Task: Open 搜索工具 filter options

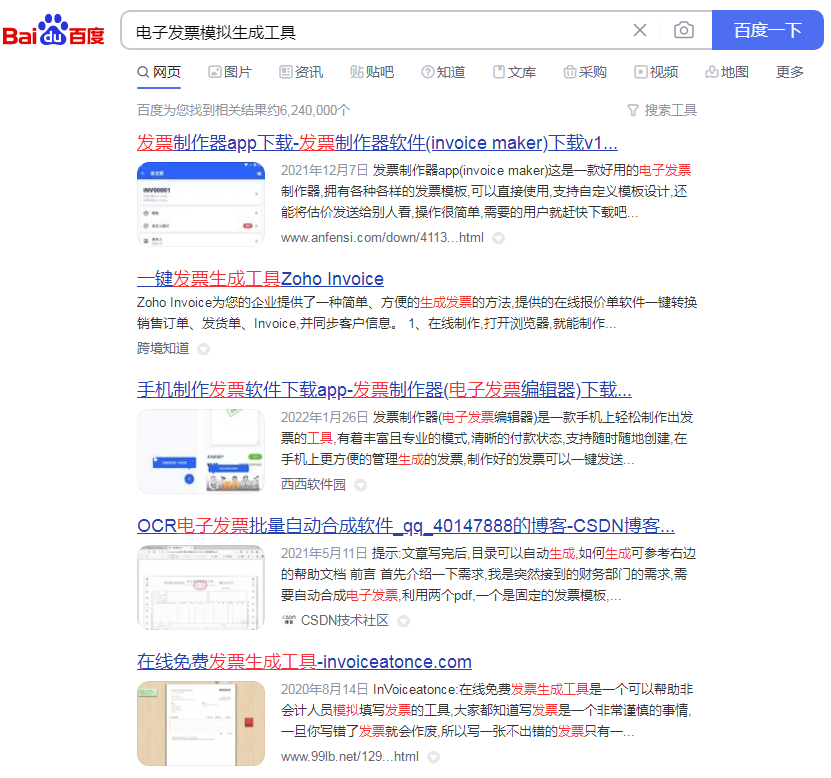Action: pos(662,110)
